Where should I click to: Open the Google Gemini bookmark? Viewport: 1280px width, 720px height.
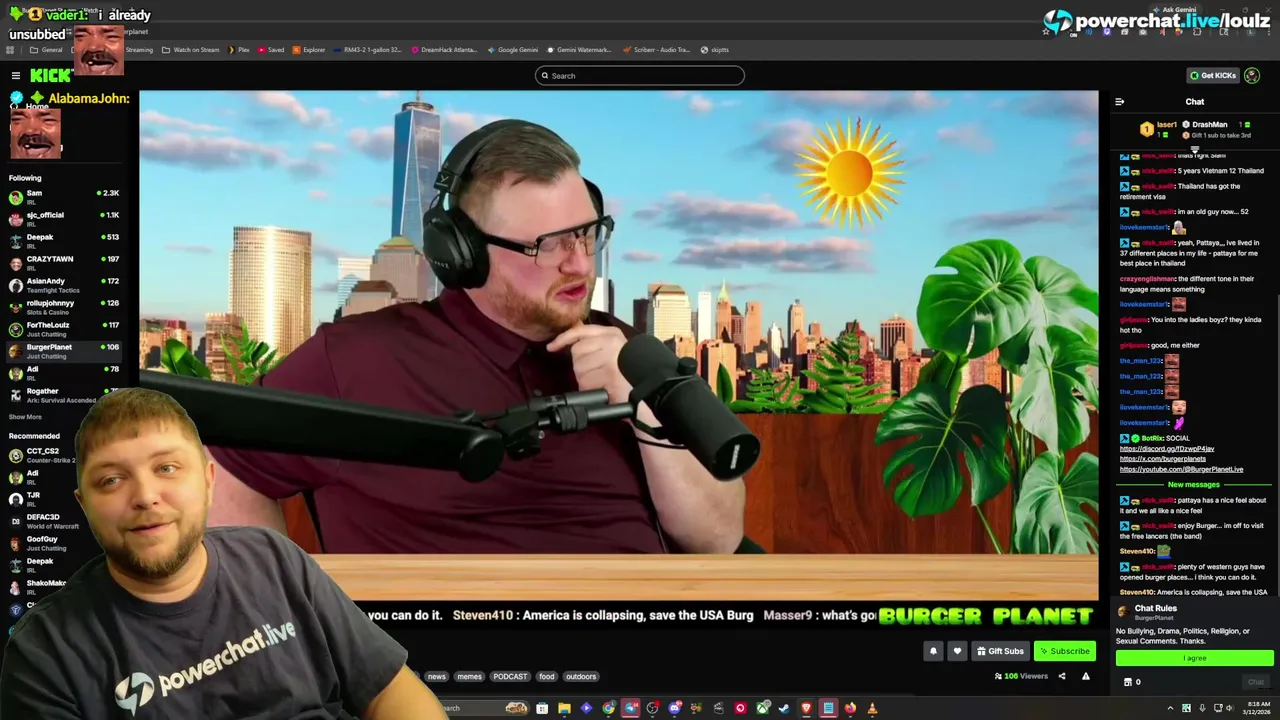pos(512,50)
